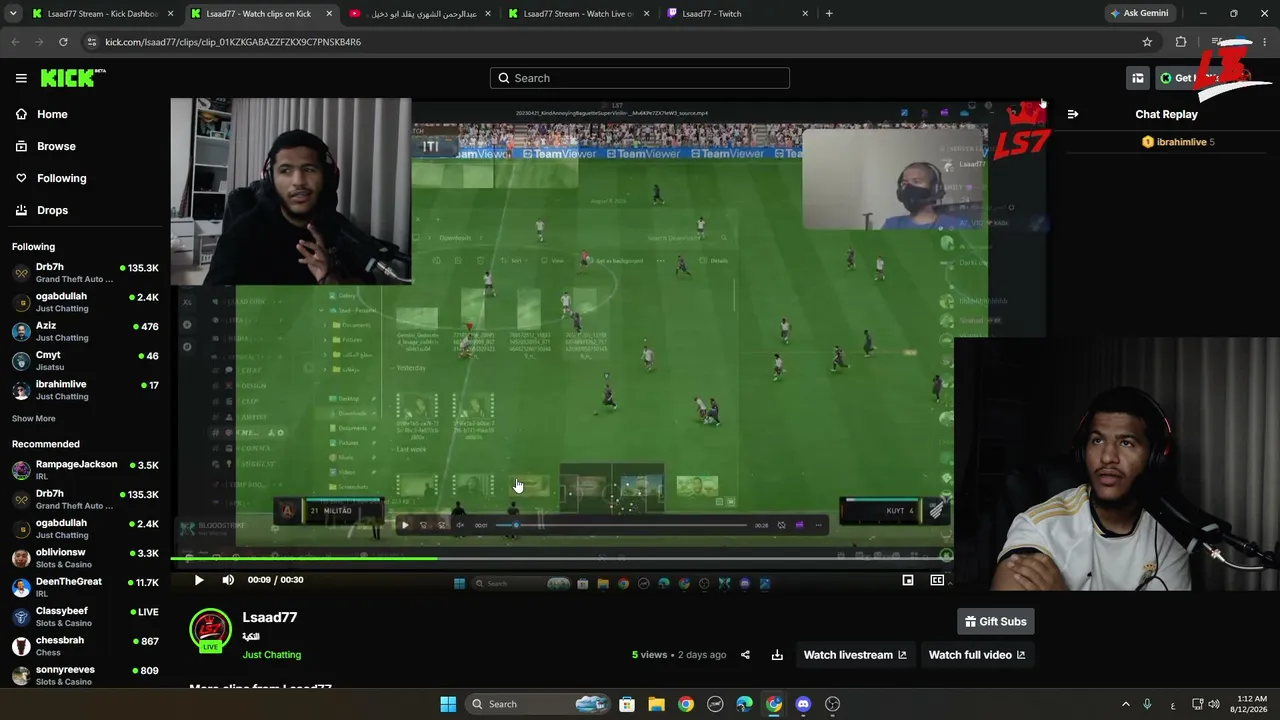Open a new browser tab
Image resolution: width=1280 pixels, height=720 pixels.
click(829, 14)
